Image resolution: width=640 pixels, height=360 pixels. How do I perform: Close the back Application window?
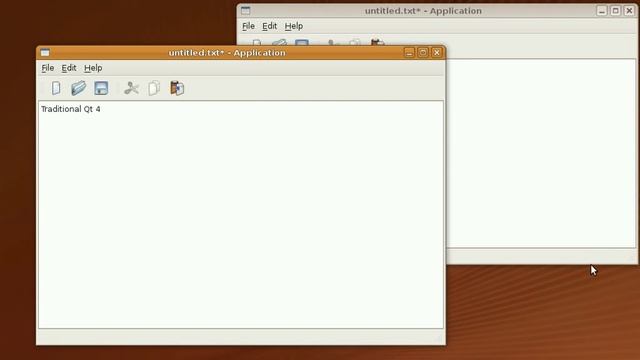point(629,11)
